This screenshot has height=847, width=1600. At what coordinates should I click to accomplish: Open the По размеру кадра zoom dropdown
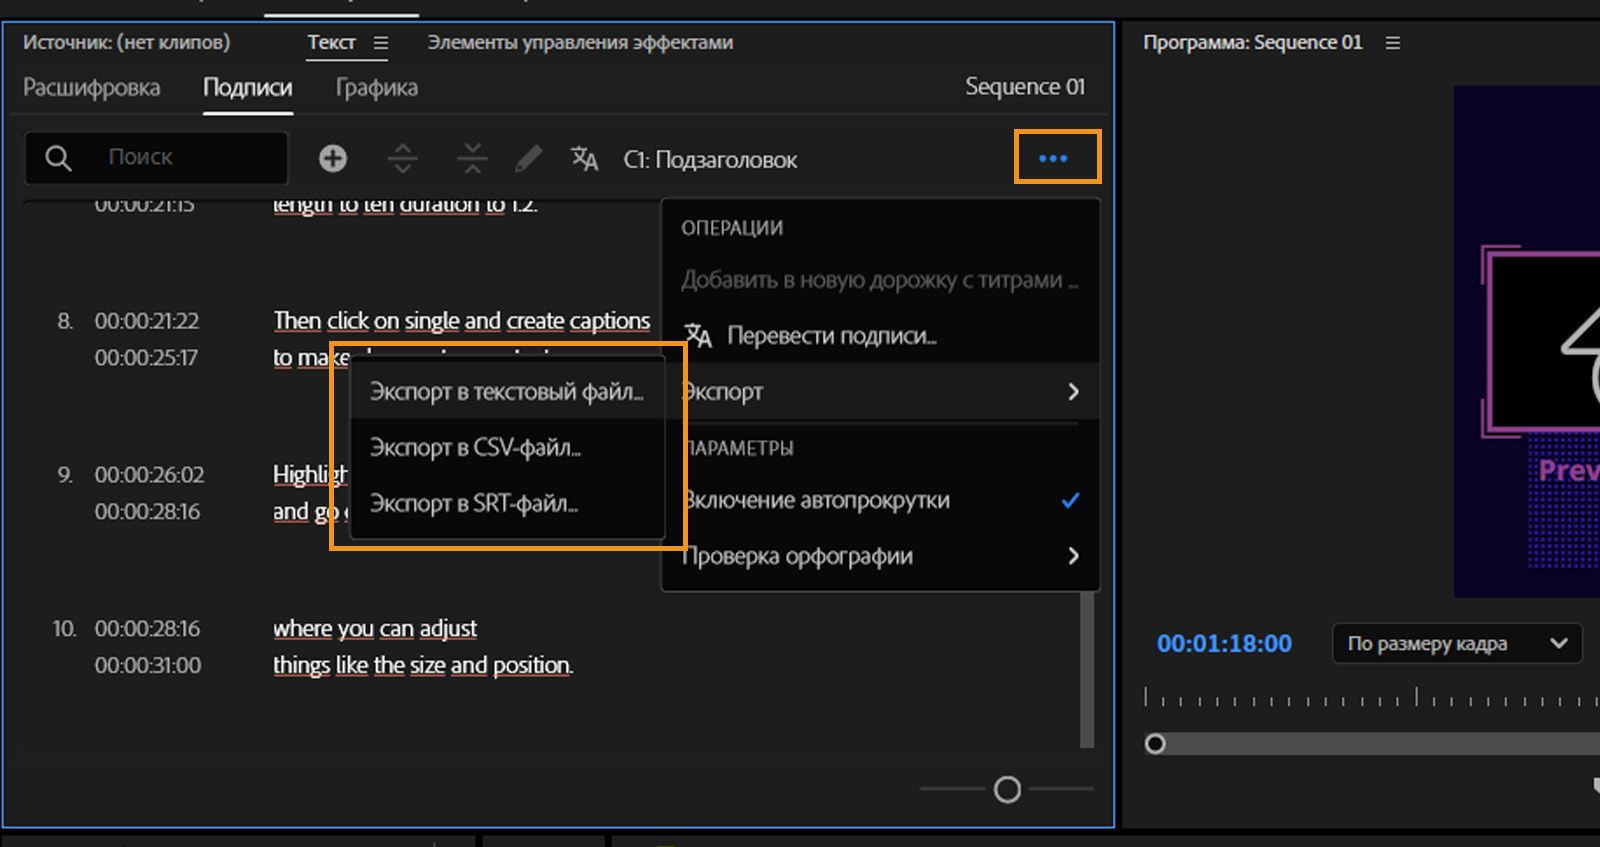(x=1457, y=643)
